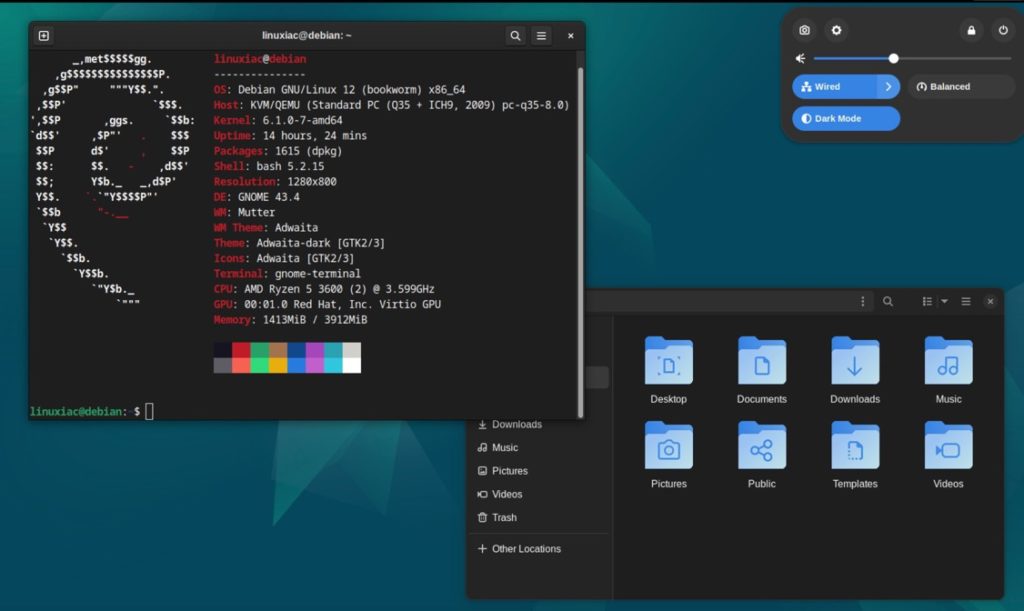The image size is (1024, 611).
Task: Click the '1413MiB / 3912MiB' memory value
Action: coord(315,320)
